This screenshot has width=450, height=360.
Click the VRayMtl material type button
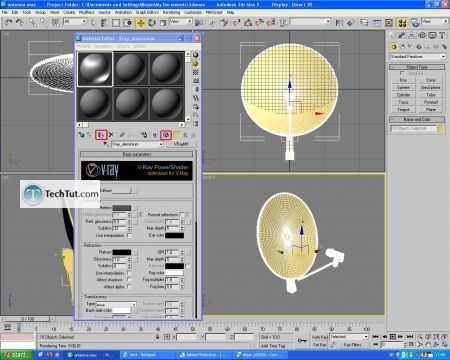click(181, 144)
